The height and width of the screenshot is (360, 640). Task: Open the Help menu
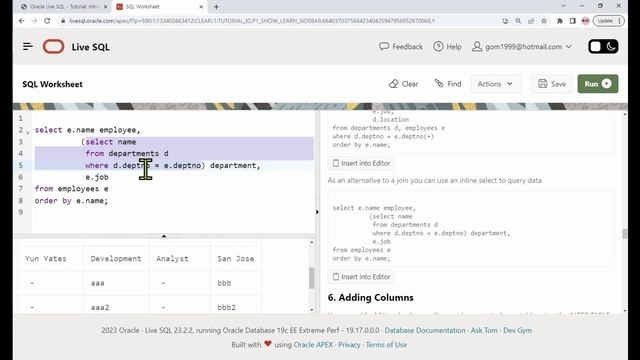(x=447, y=47)
